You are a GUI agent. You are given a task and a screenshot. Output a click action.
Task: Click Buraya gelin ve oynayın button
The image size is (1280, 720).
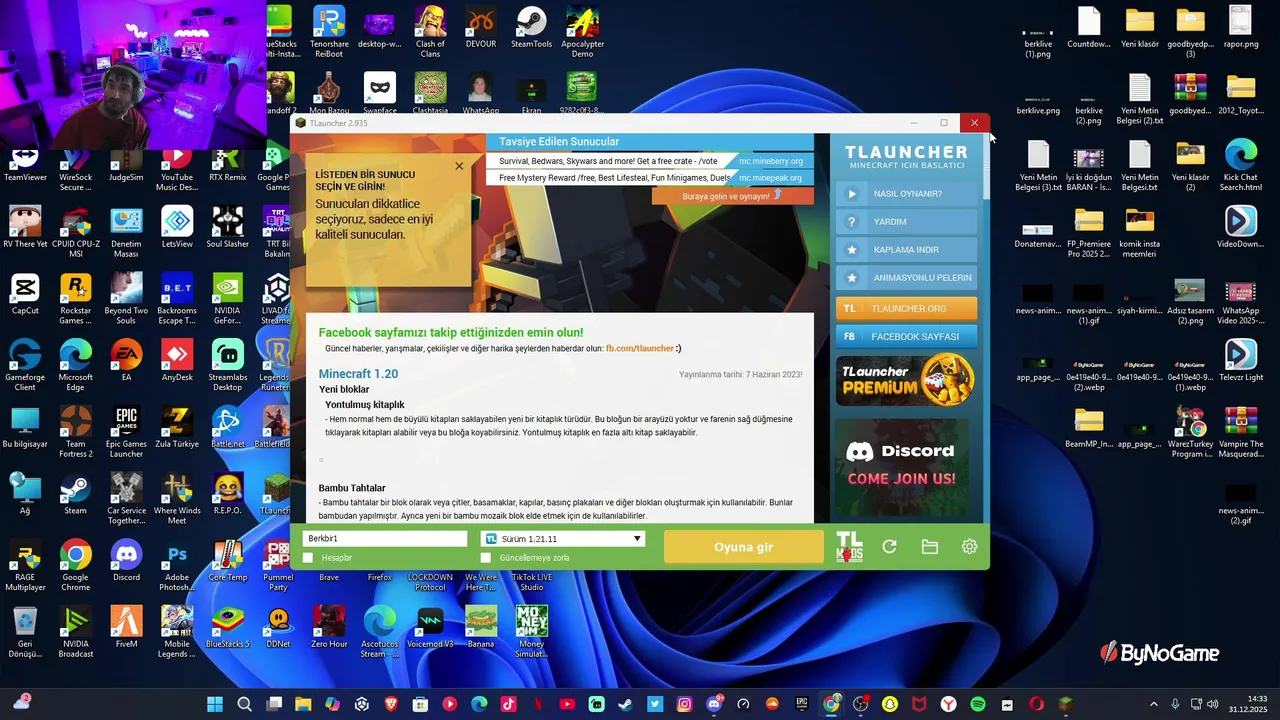point(732,196)
